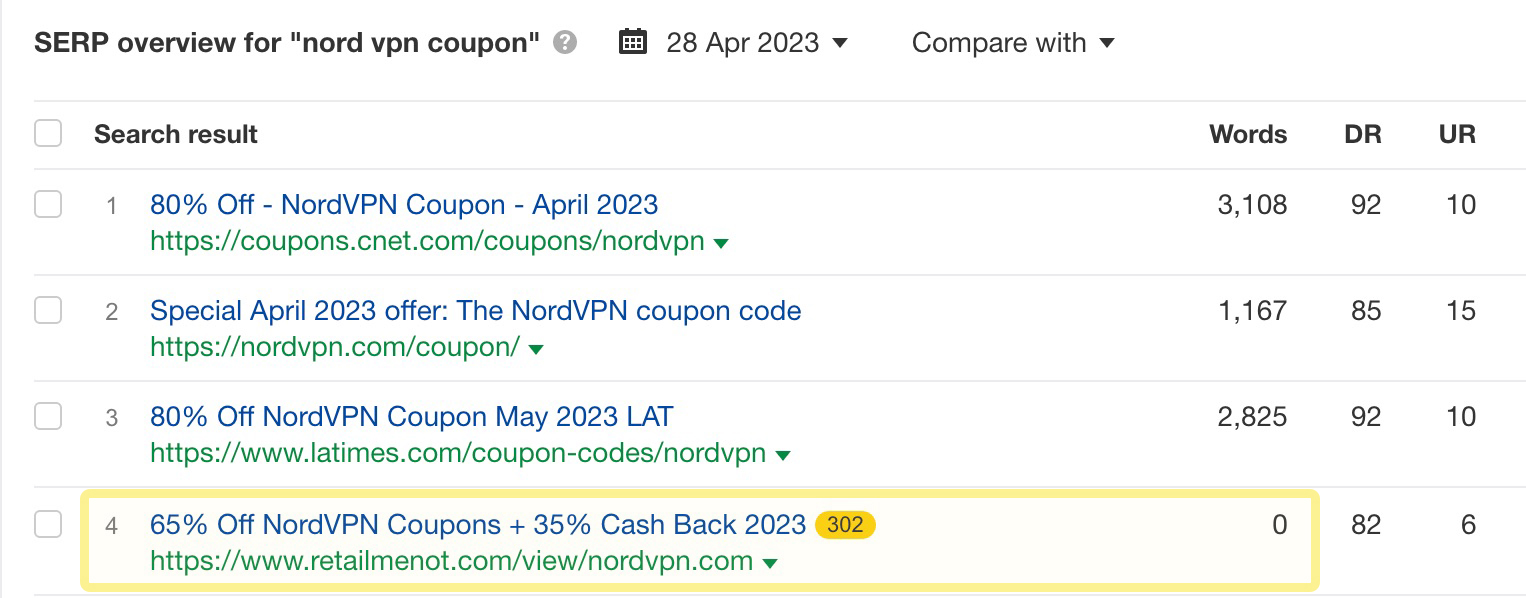Open the LA Times coupon result link
The height and width of the screenshot is (598, 1526).
pos(411,416)
